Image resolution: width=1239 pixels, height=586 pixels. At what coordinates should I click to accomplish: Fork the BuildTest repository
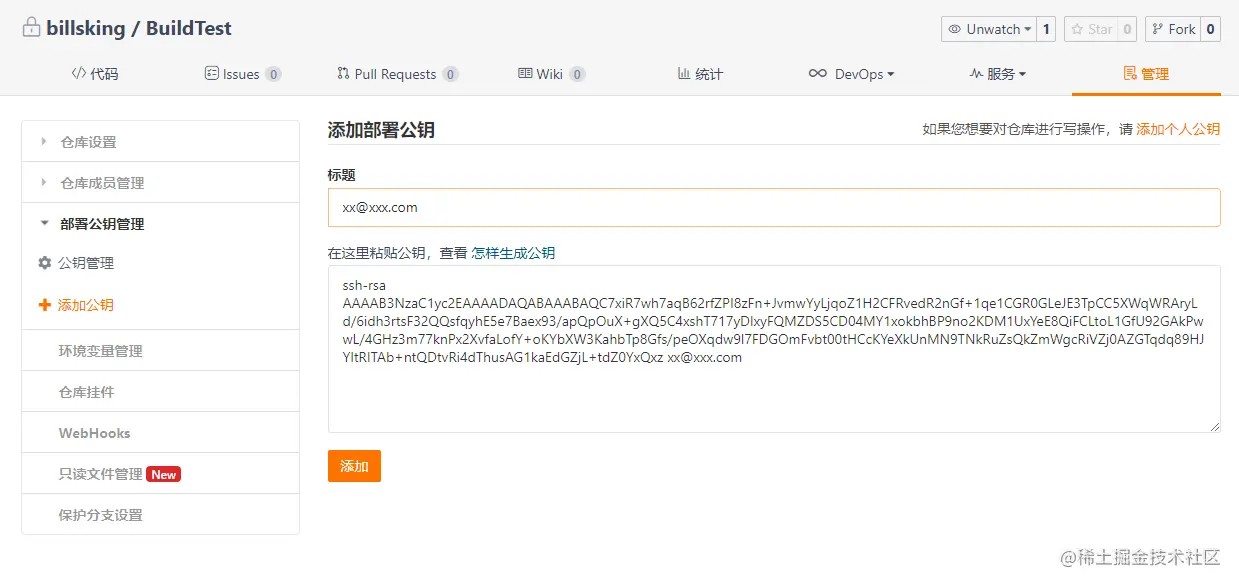coord(1173,29)
